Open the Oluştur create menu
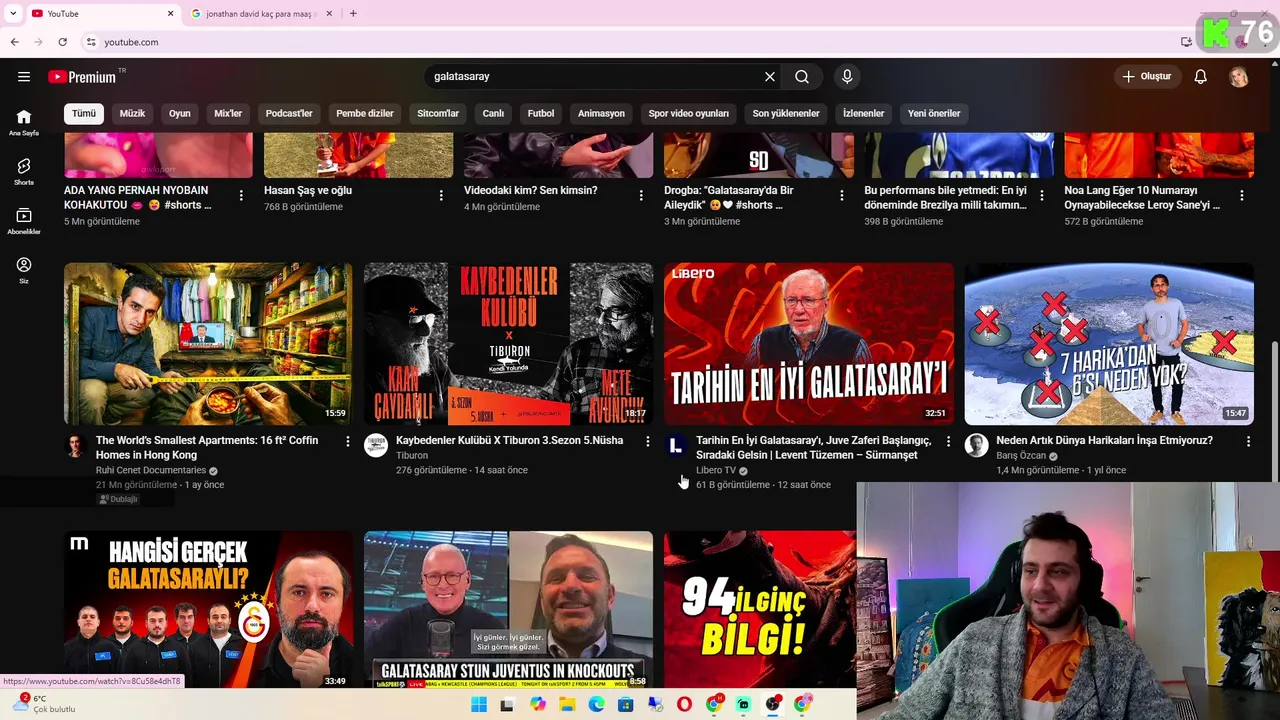The height and width of the screenshot is (720, 1280). click(x=1147, y=76)
